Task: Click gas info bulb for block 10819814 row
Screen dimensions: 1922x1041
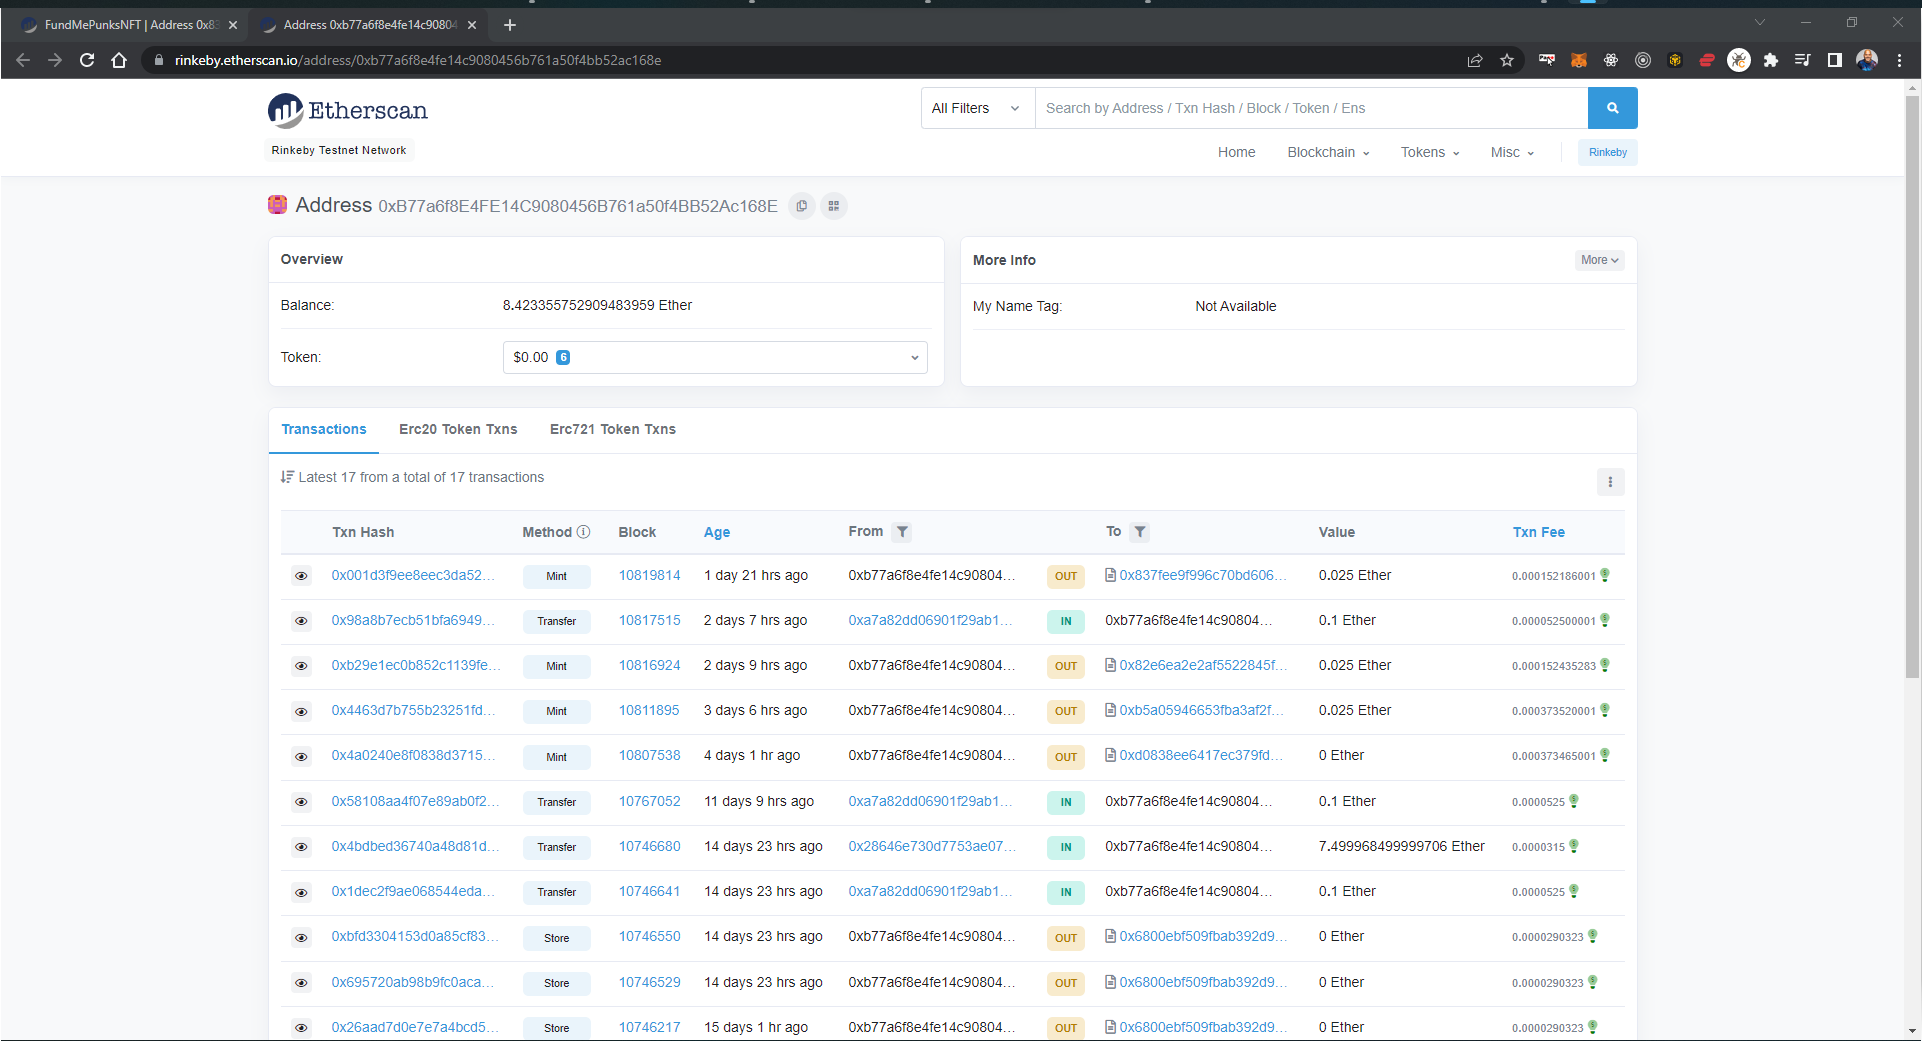Action: pyautogui.click(x=1605, y=575)
